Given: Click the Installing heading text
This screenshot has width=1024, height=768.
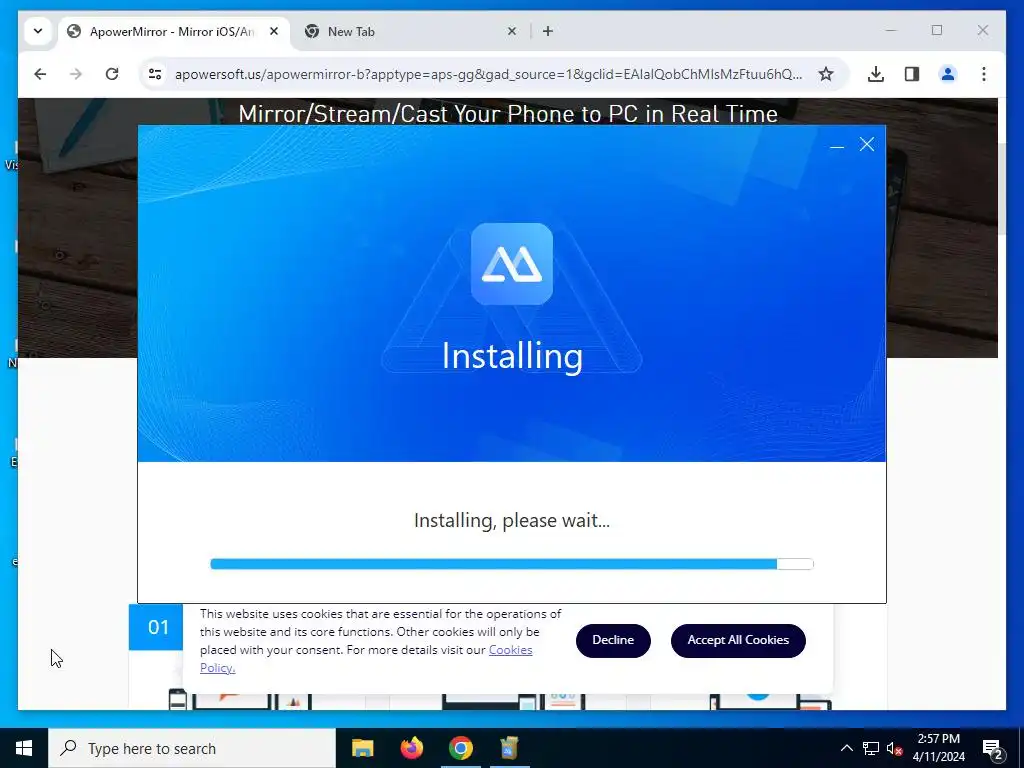Looking at the screenshot, I should coord(512,357).
